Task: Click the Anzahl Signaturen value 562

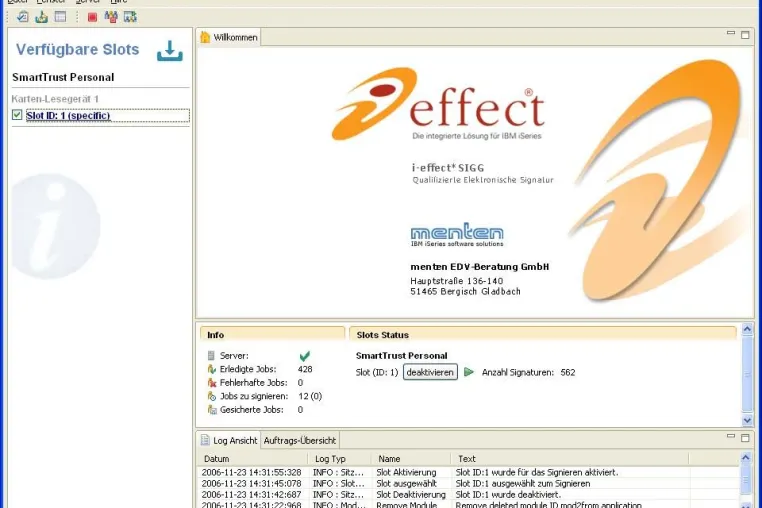Action: 568,372
